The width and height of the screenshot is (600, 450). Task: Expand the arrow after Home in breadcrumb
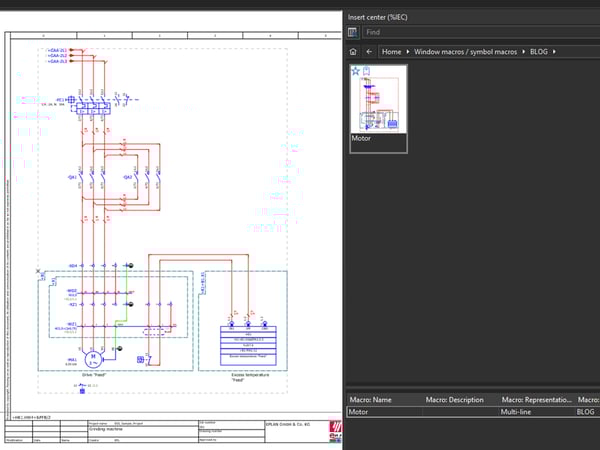(x=407, y=51)
